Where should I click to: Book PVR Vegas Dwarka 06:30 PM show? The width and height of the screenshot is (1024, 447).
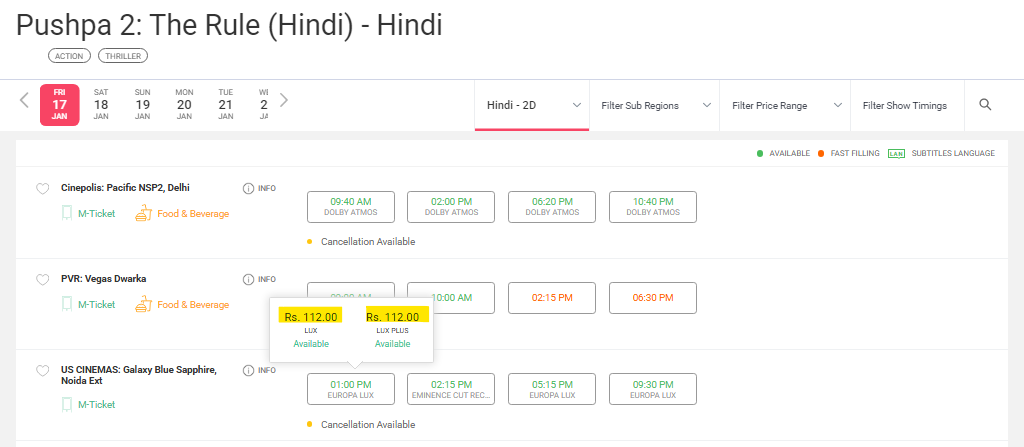[x=653, y=297]
